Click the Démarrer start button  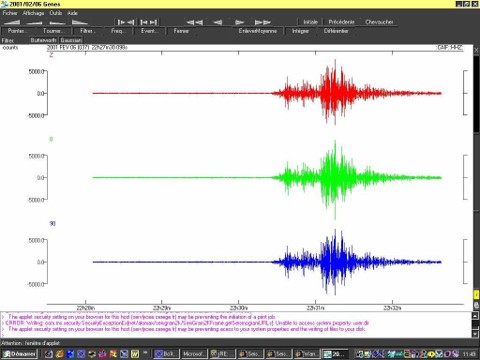click(x=19, y=354)
